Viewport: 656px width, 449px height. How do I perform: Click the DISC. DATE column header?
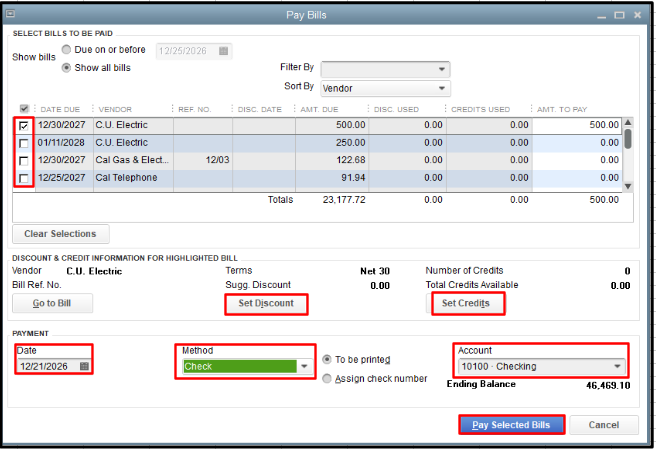click(x=259, y=110)
